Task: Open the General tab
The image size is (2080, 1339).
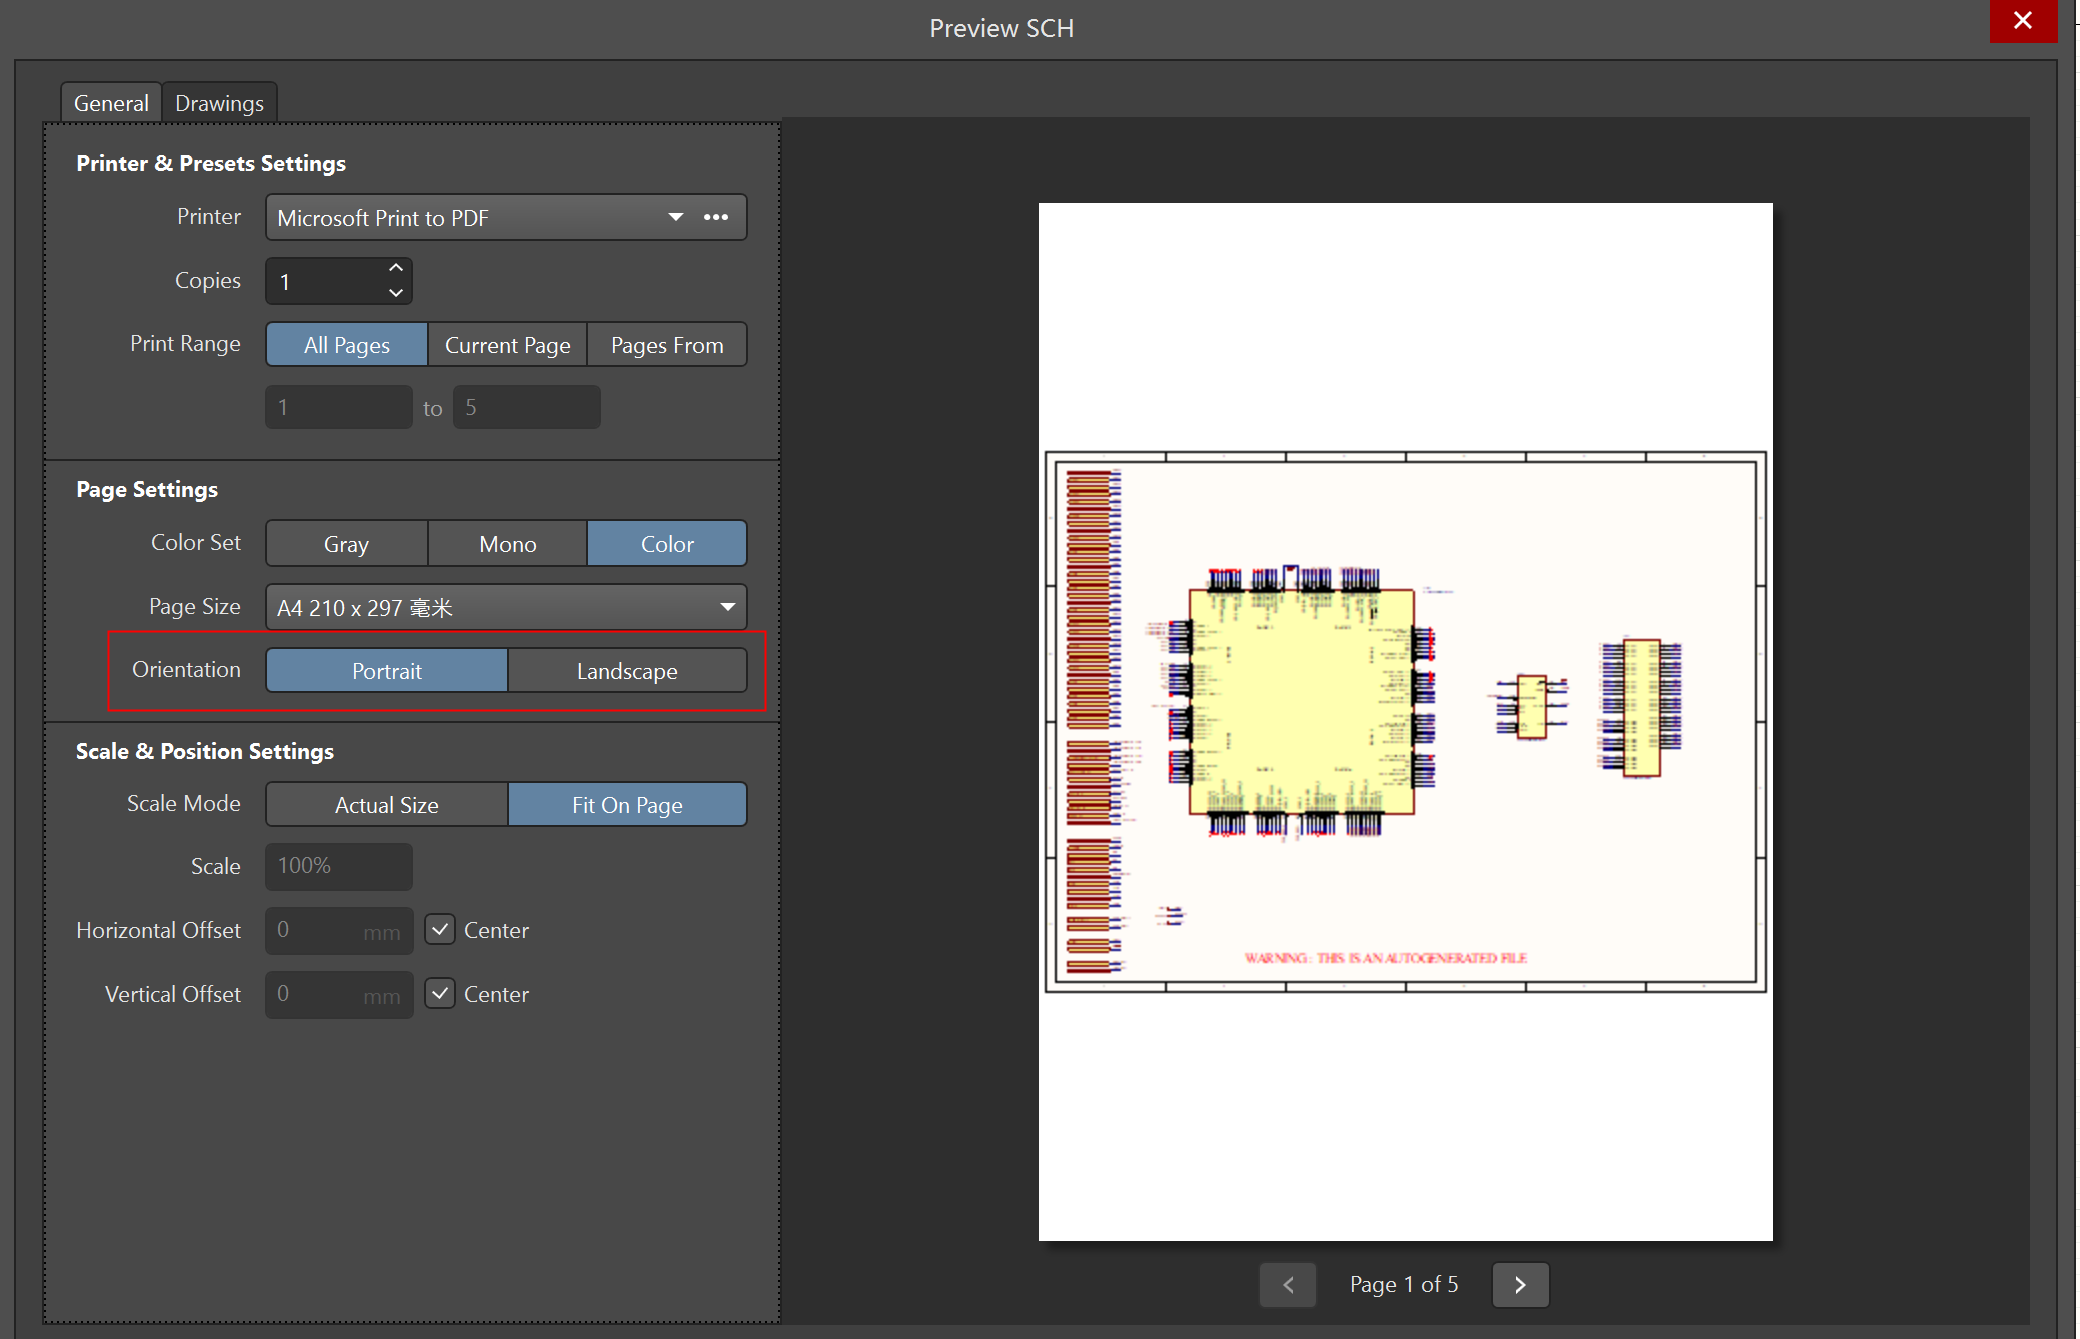Action: click(x=111, y=103)
